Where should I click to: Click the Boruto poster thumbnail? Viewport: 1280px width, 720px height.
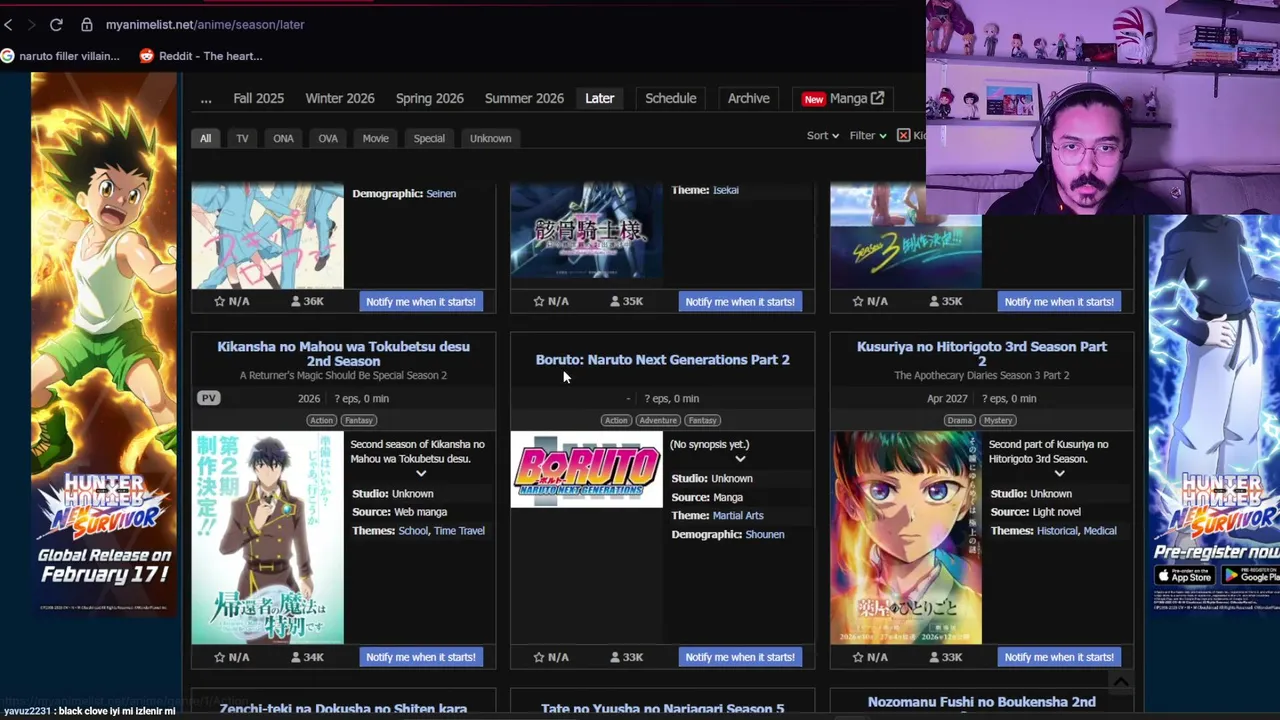586,469
